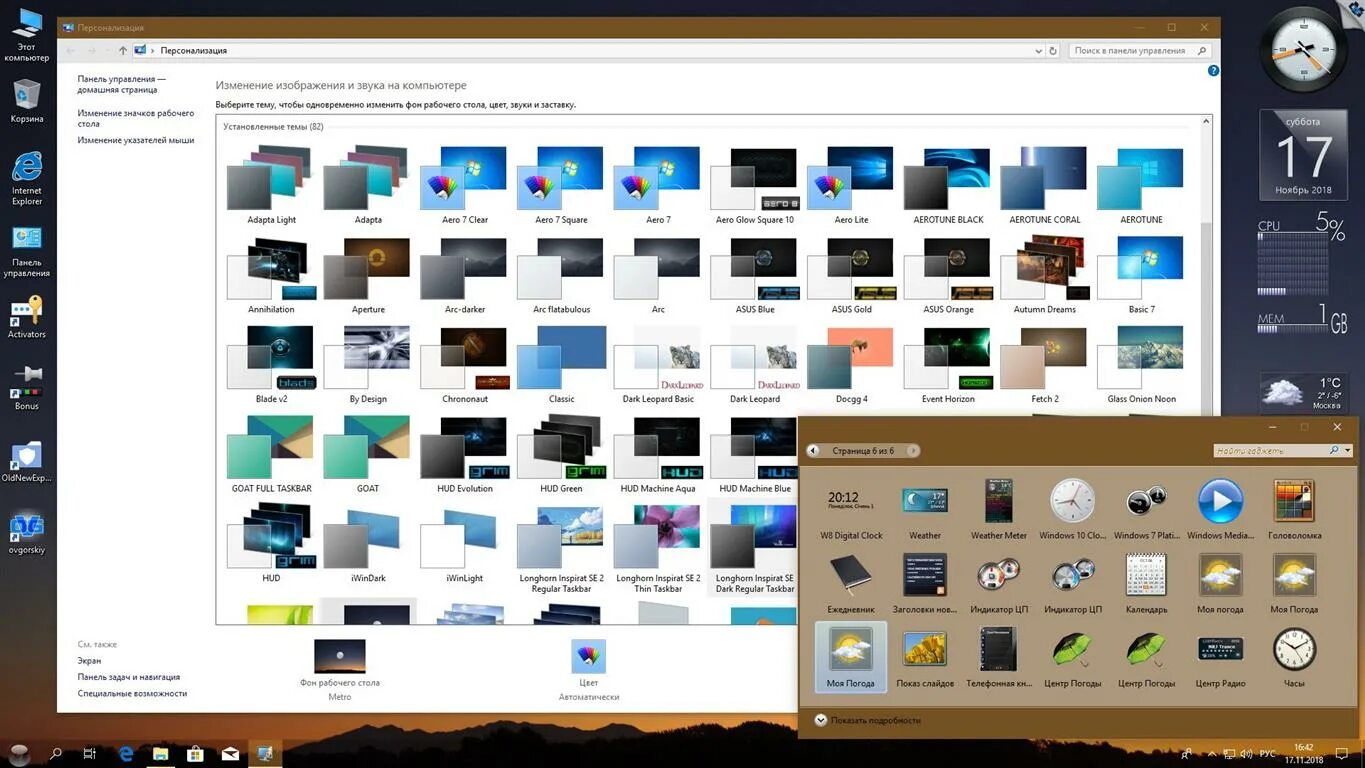Open Task View on taskbar

pyautogui.click(x=90, y=753)
